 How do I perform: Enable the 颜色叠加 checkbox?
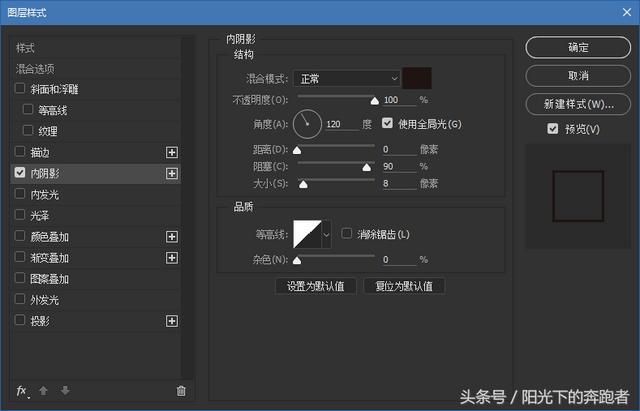point(20,235)
